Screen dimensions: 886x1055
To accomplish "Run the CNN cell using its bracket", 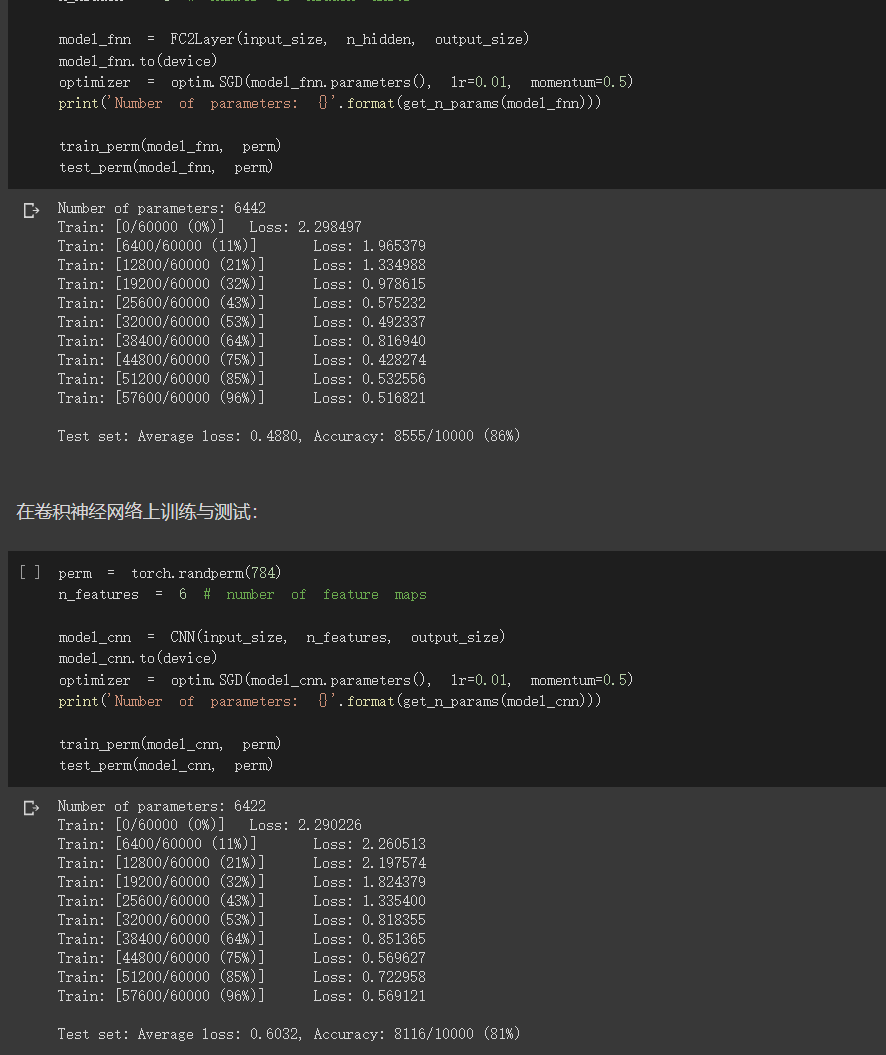I will (x=30, y=572).
